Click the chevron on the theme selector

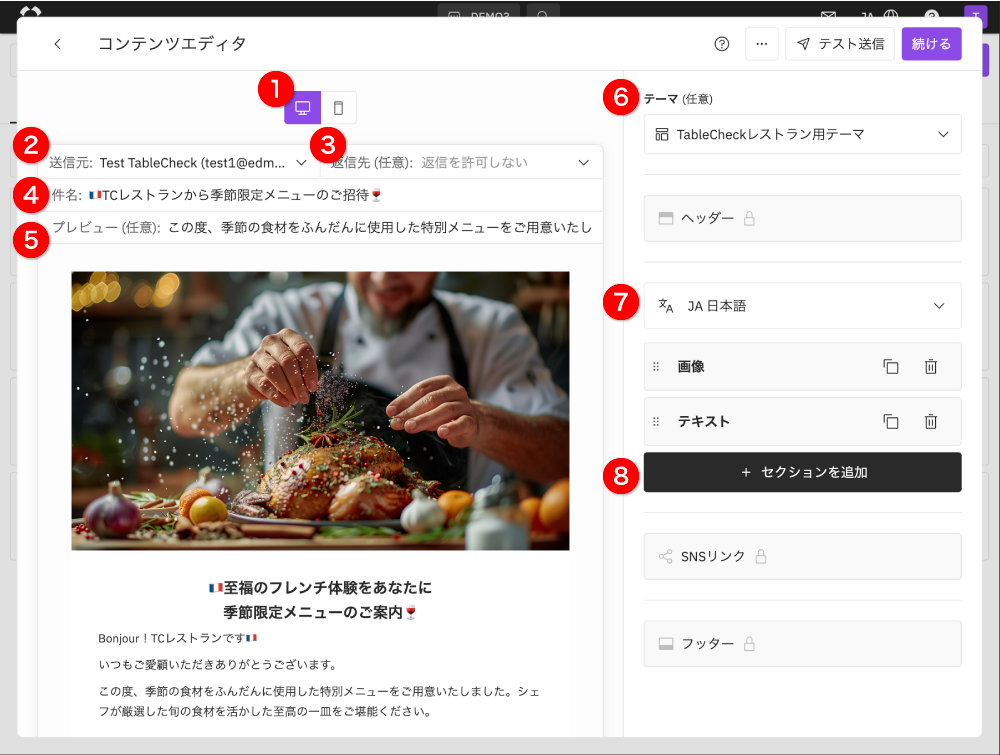(x=943, y=135)
